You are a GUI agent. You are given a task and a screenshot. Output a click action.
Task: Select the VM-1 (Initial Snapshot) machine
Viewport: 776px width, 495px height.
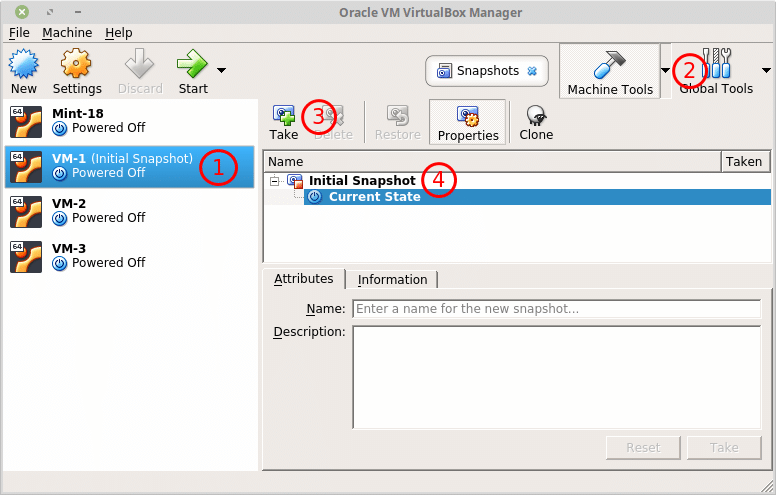pyautogui.click(x=130, y=166)
